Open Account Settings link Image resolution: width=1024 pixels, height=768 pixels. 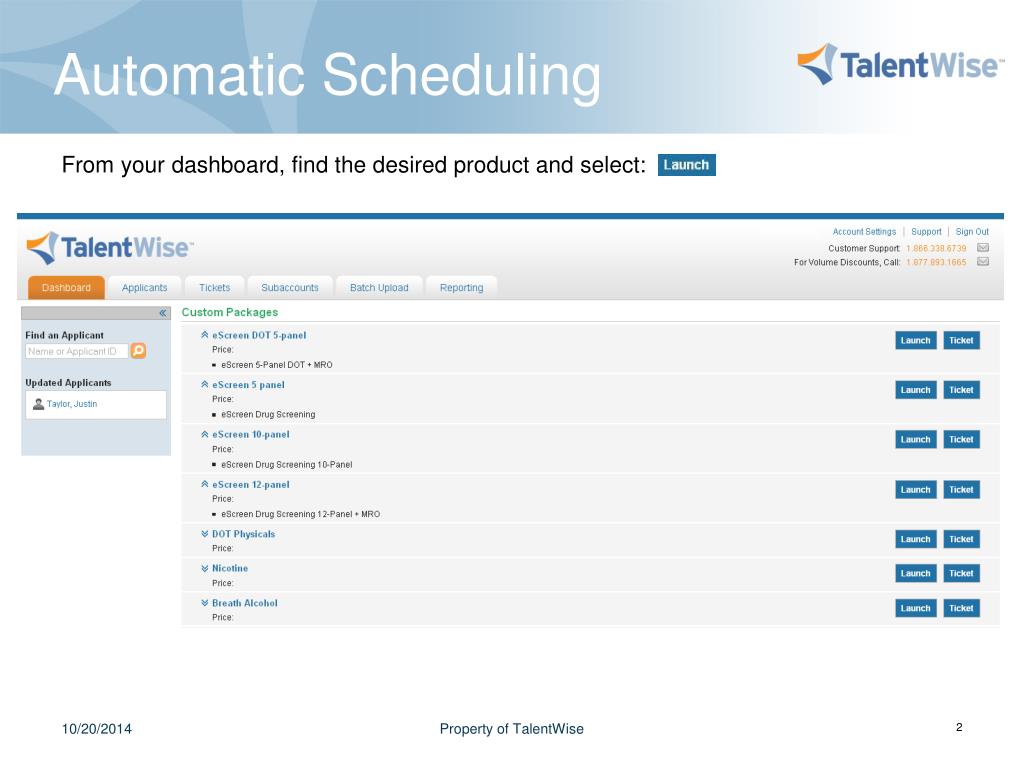click(864, 232)
